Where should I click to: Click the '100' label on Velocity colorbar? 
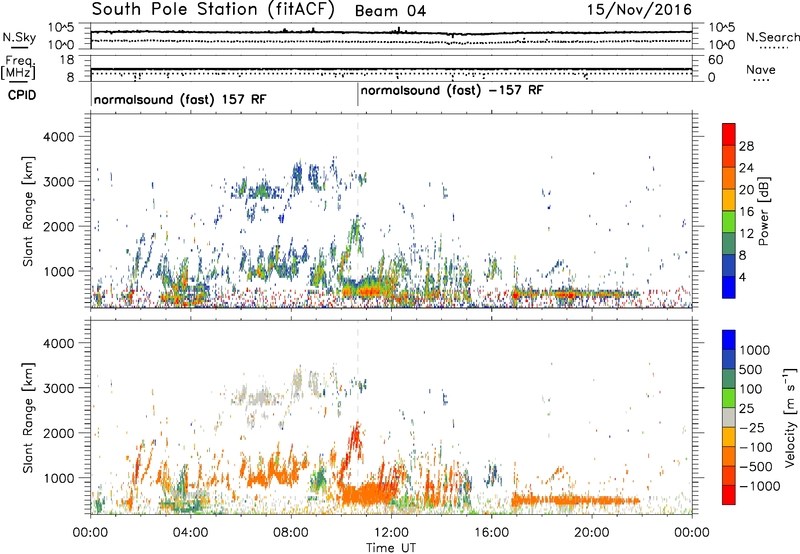click(750, 389)
